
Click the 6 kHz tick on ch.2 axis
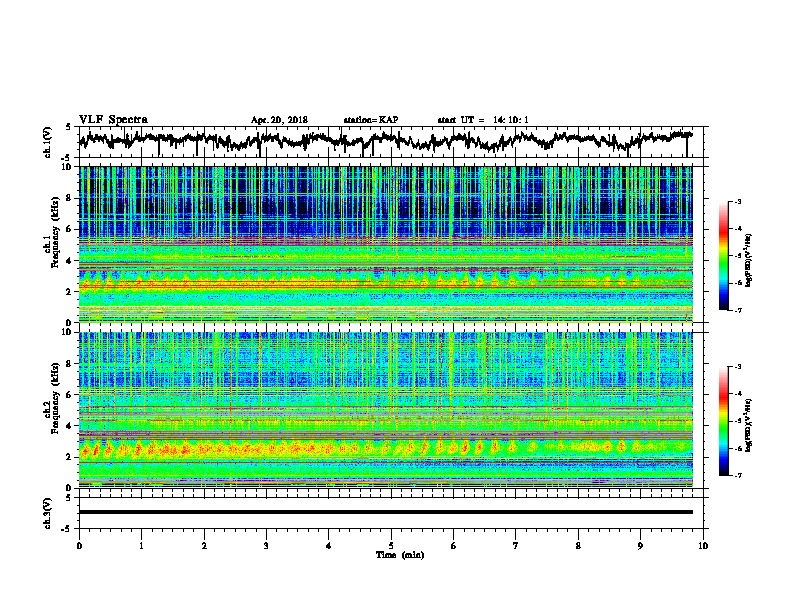click(x=71, y=394)
